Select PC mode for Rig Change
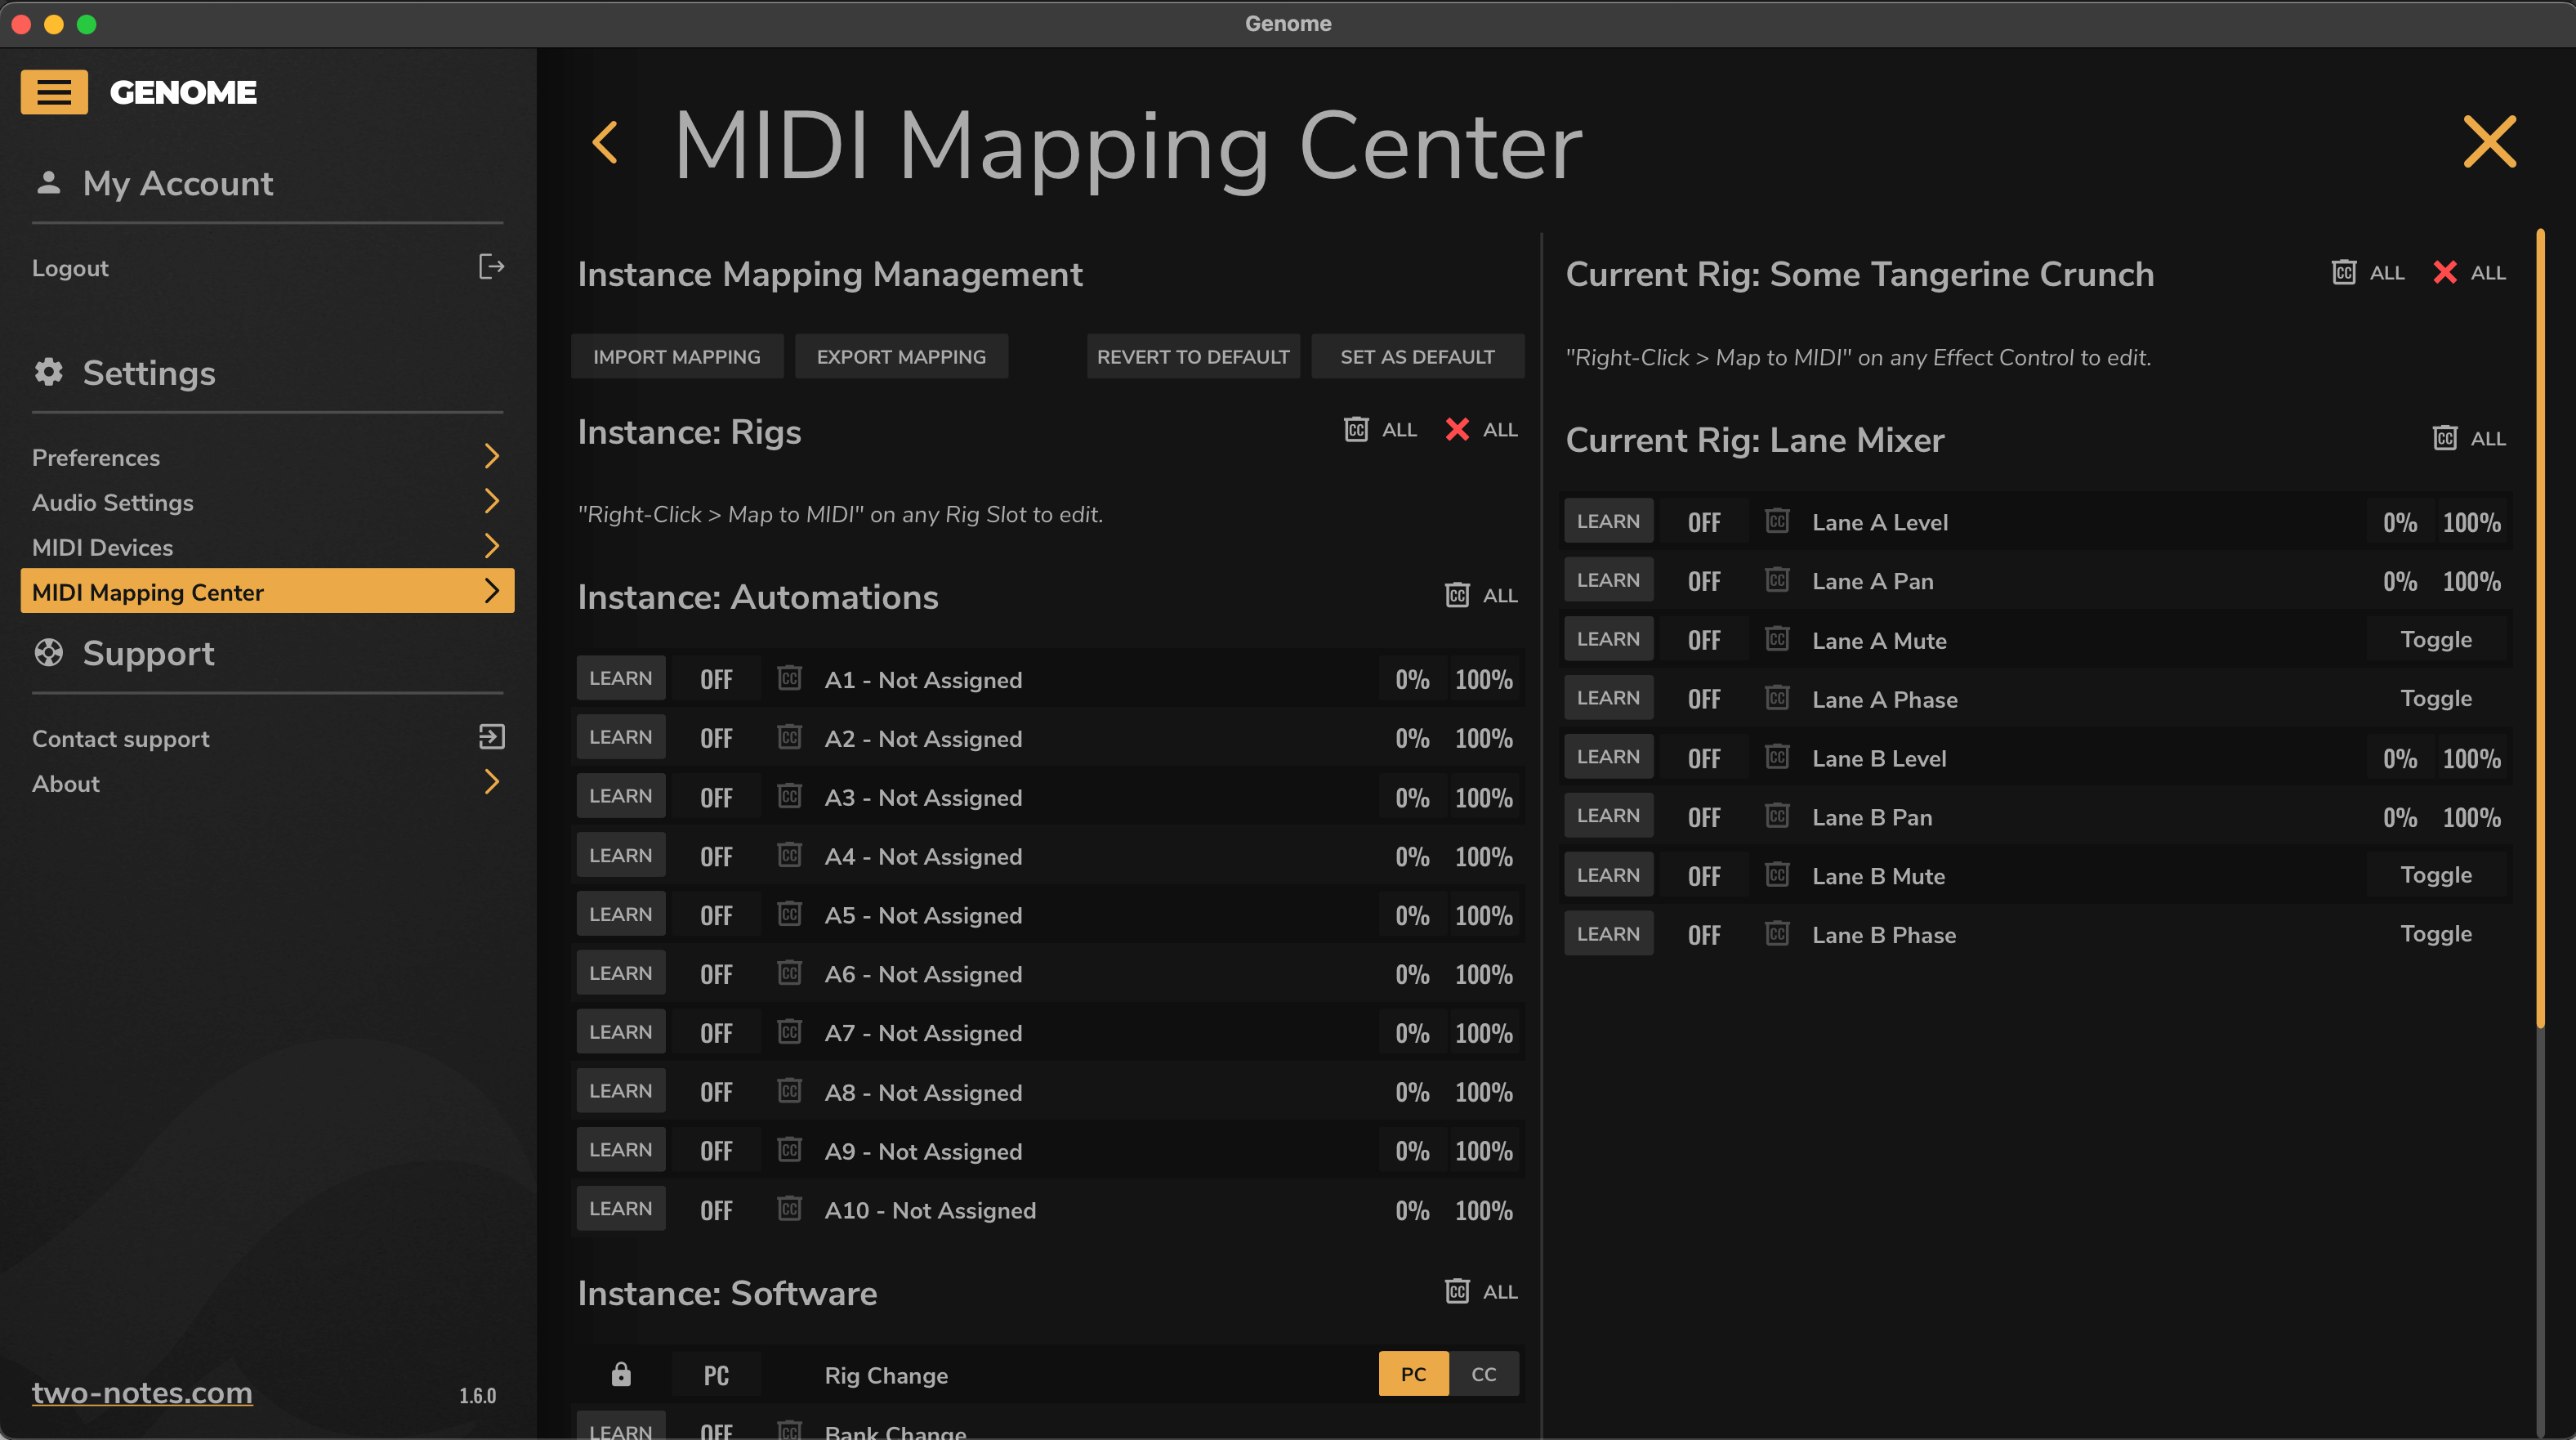Screen dimensions: 2576x1440 1413,1374
